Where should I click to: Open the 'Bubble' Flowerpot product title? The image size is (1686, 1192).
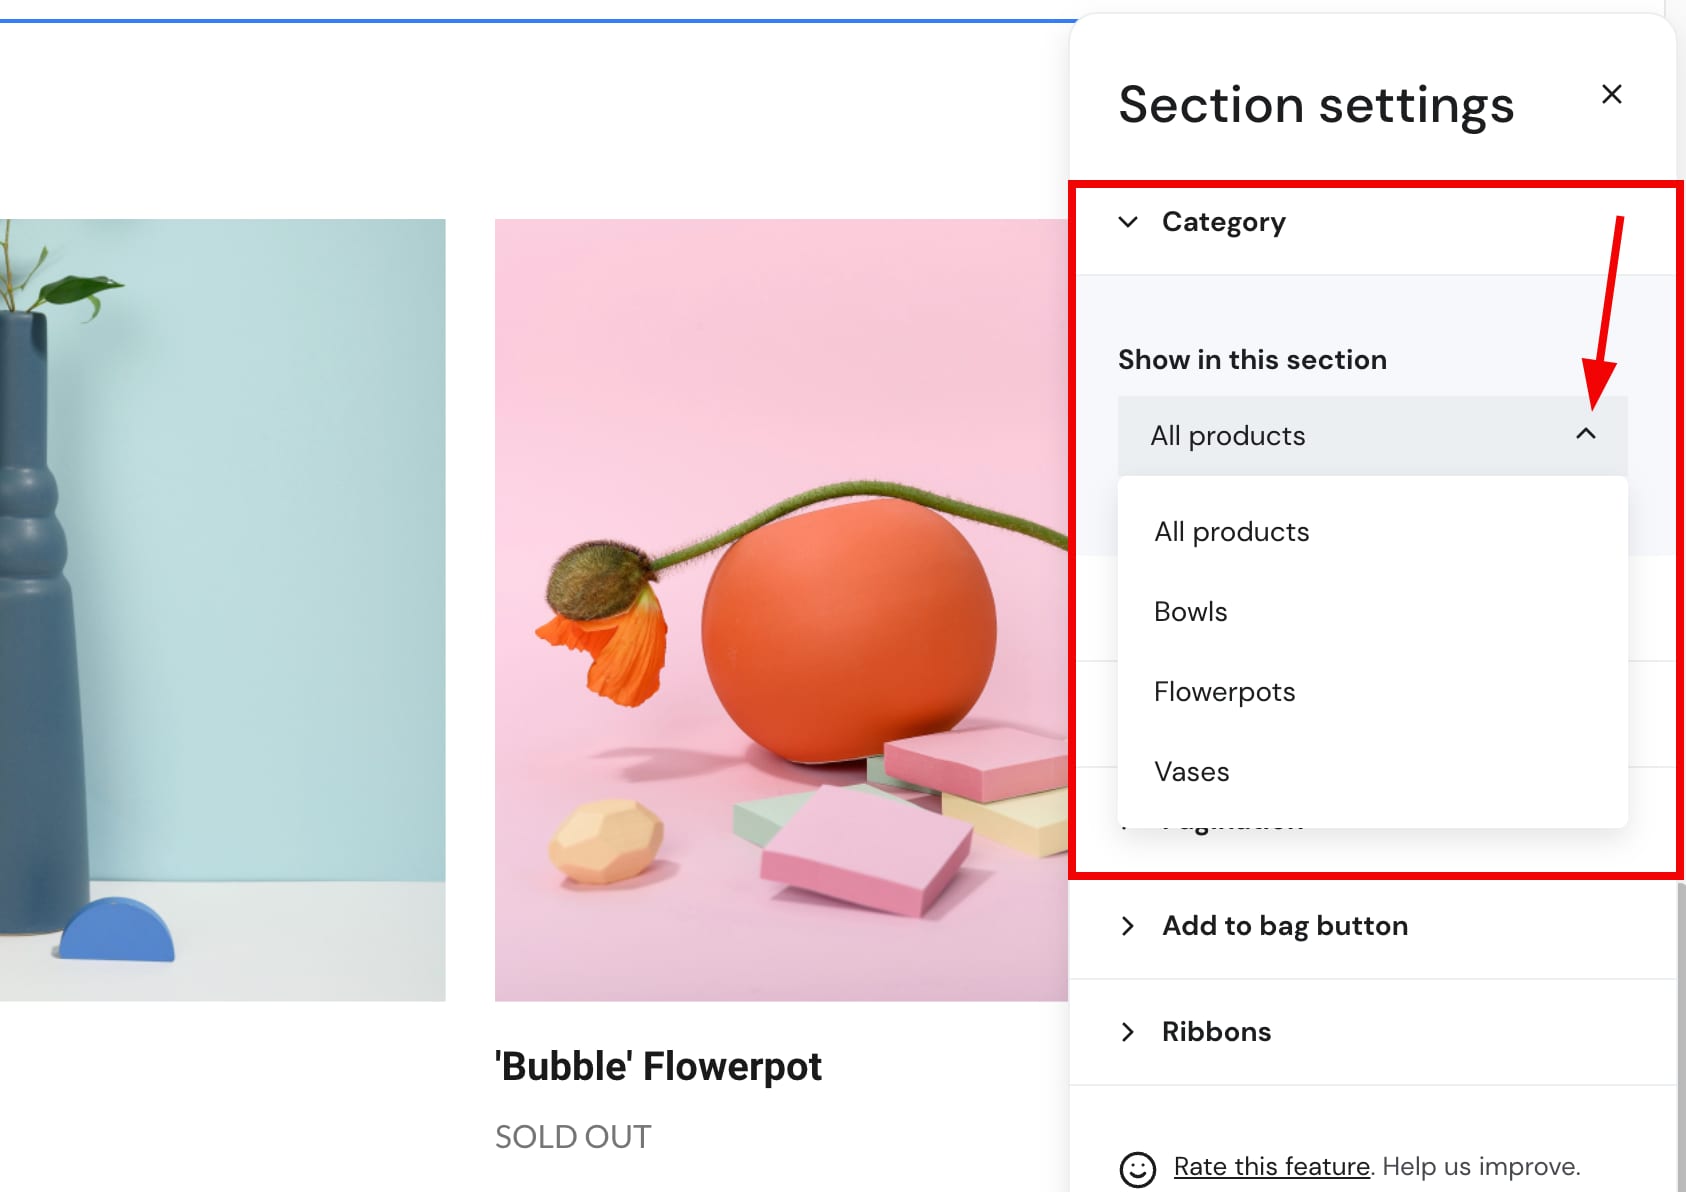(658, 1067)
